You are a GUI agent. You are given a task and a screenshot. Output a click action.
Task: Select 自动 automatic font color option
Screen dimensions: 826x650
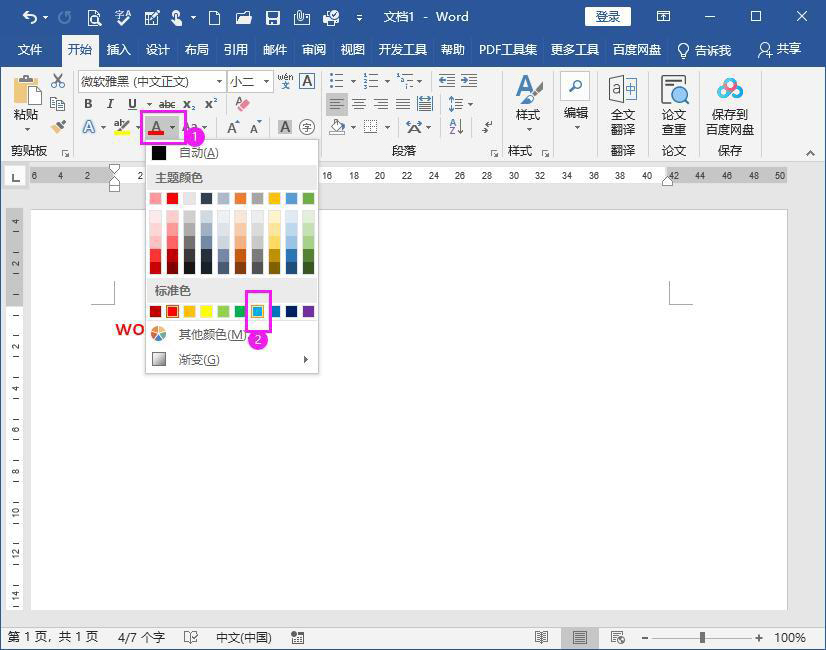(x=198, y=153)
